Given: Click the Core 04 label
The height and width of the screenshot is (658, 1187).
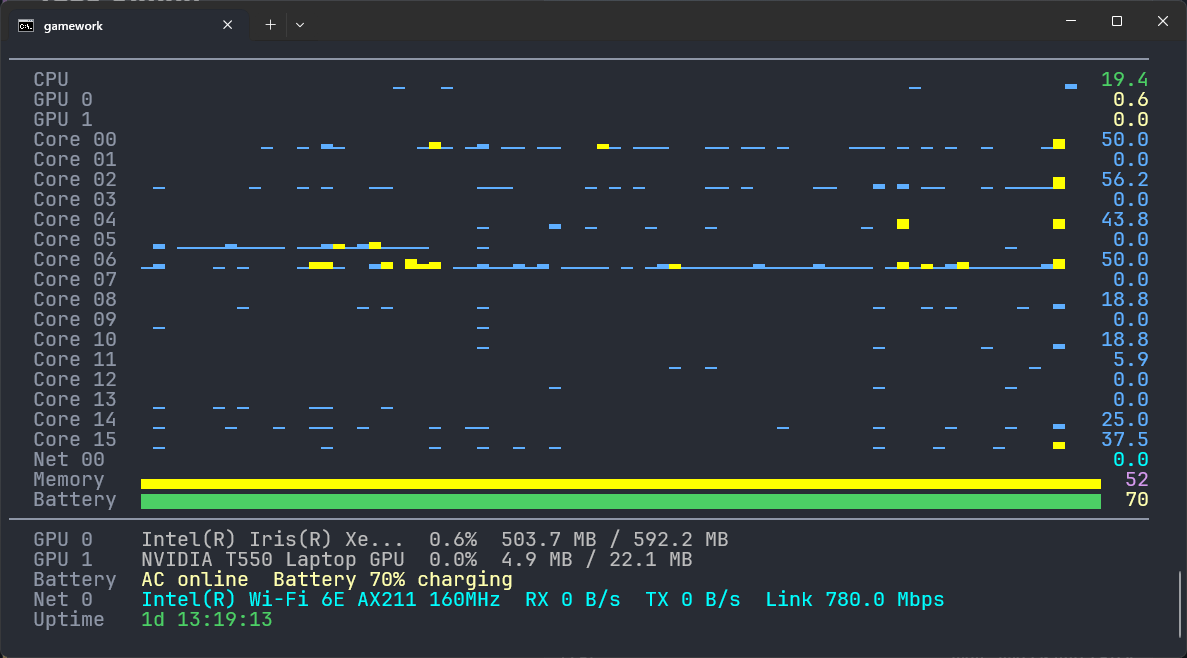Looking at the screenshot, I should [x=75, y=220].
